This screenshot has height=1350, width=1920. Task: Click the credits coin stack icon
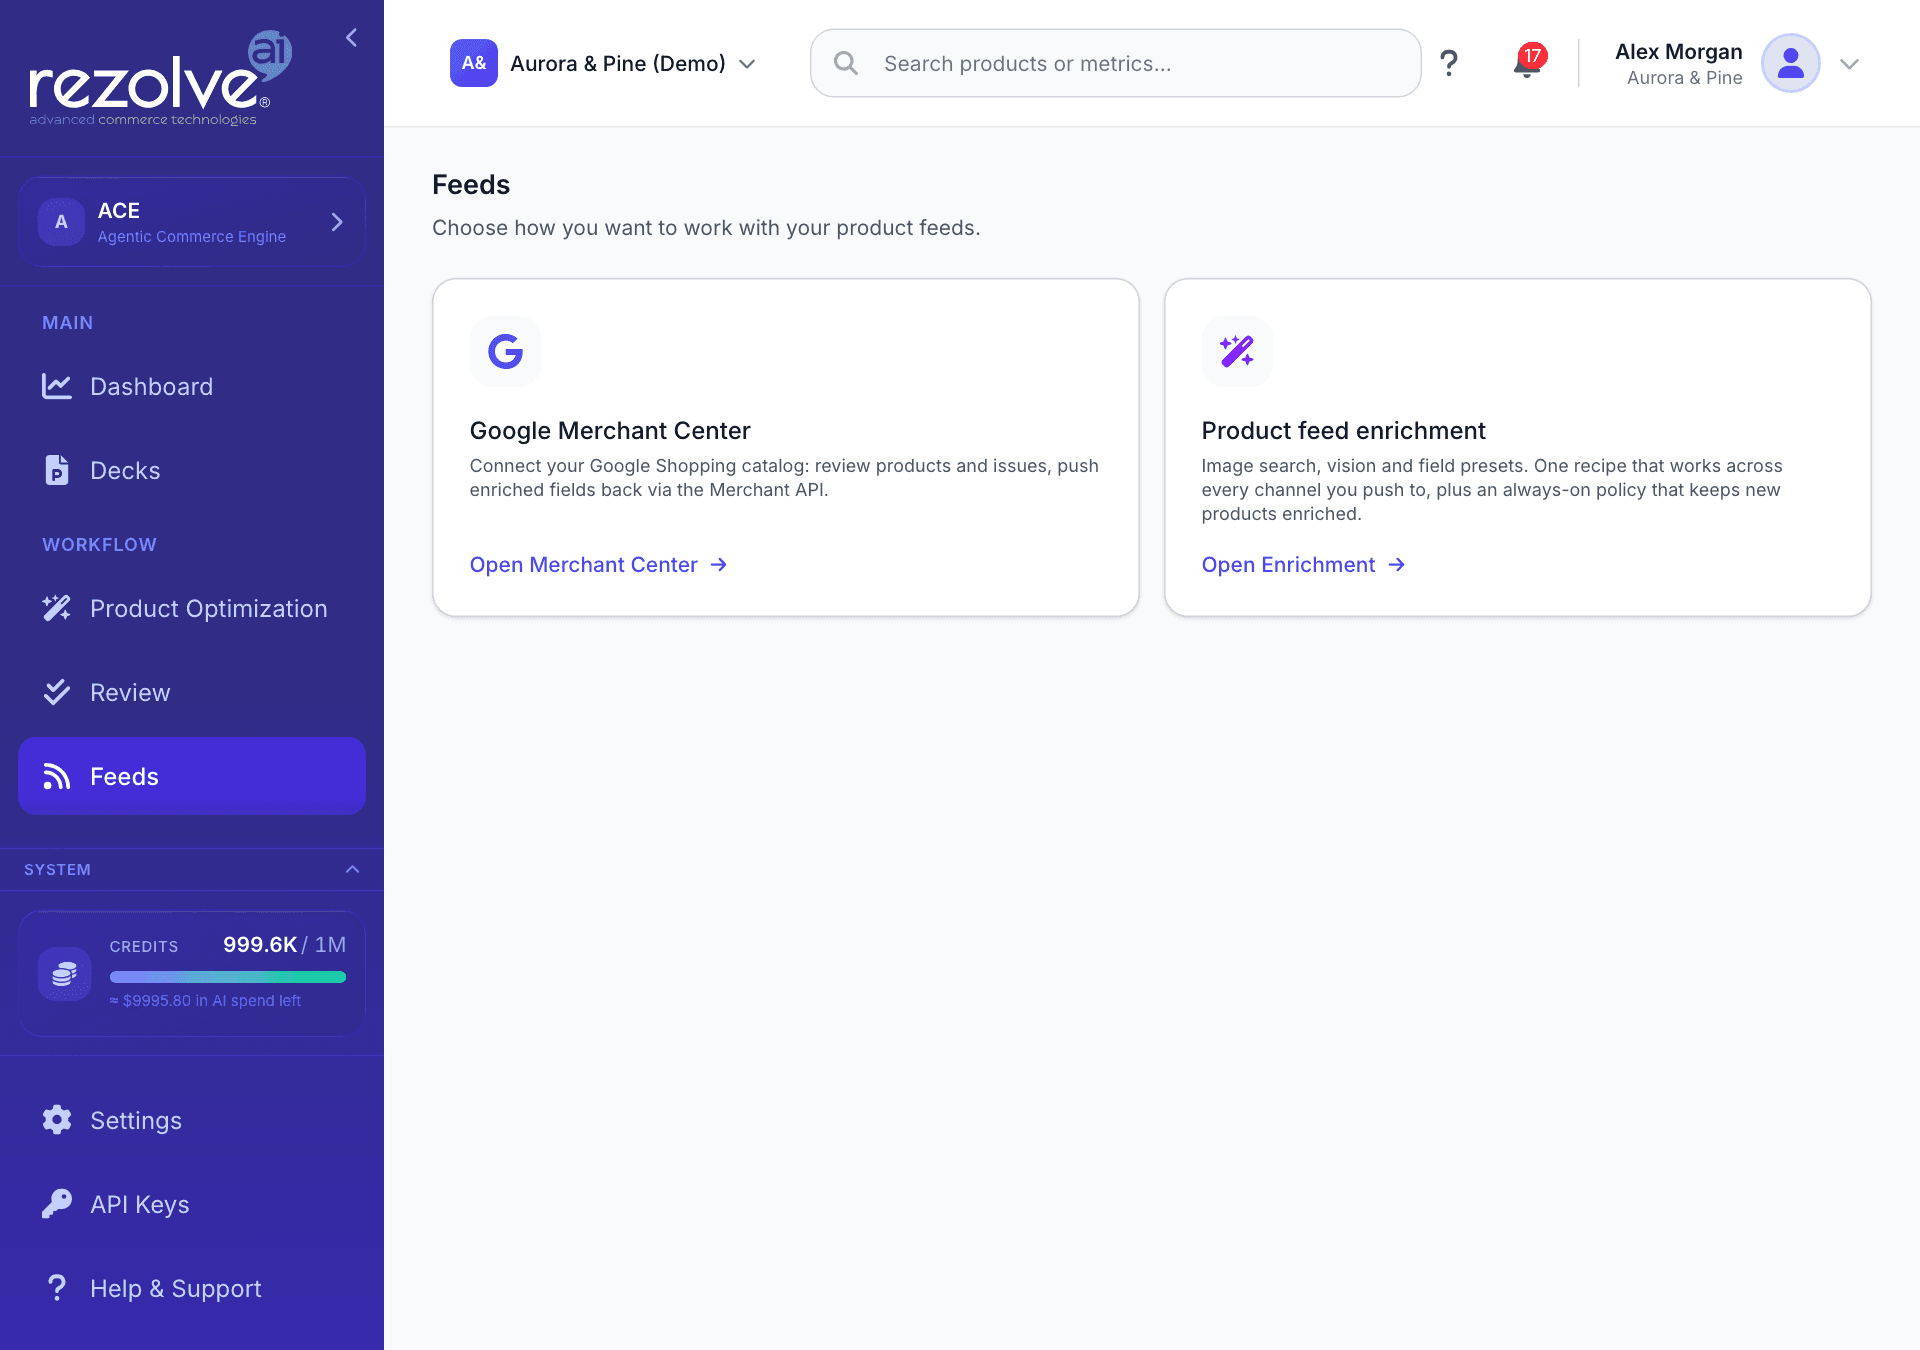tap(64, 974)
